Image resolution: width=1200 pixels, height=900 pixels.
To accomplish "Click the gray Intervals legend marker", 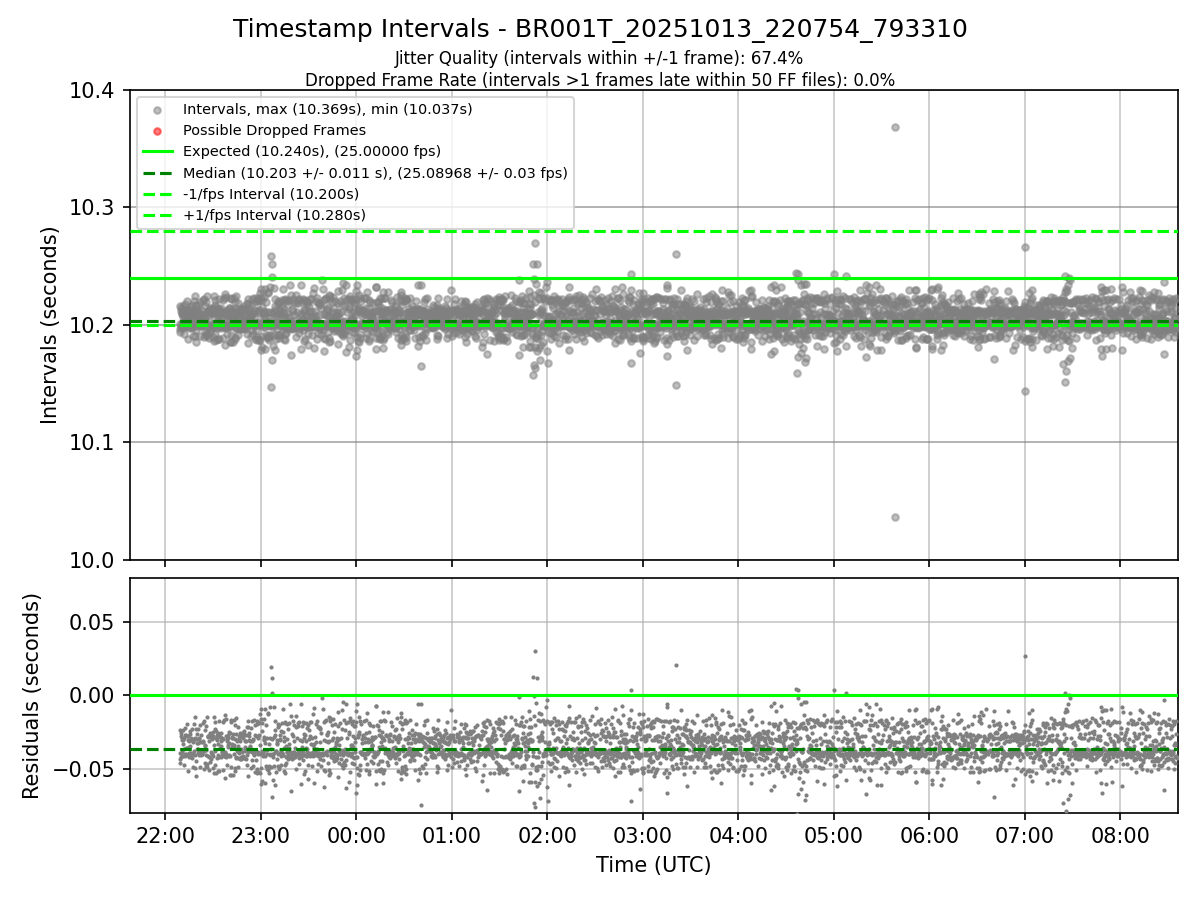I will [157, 109].
